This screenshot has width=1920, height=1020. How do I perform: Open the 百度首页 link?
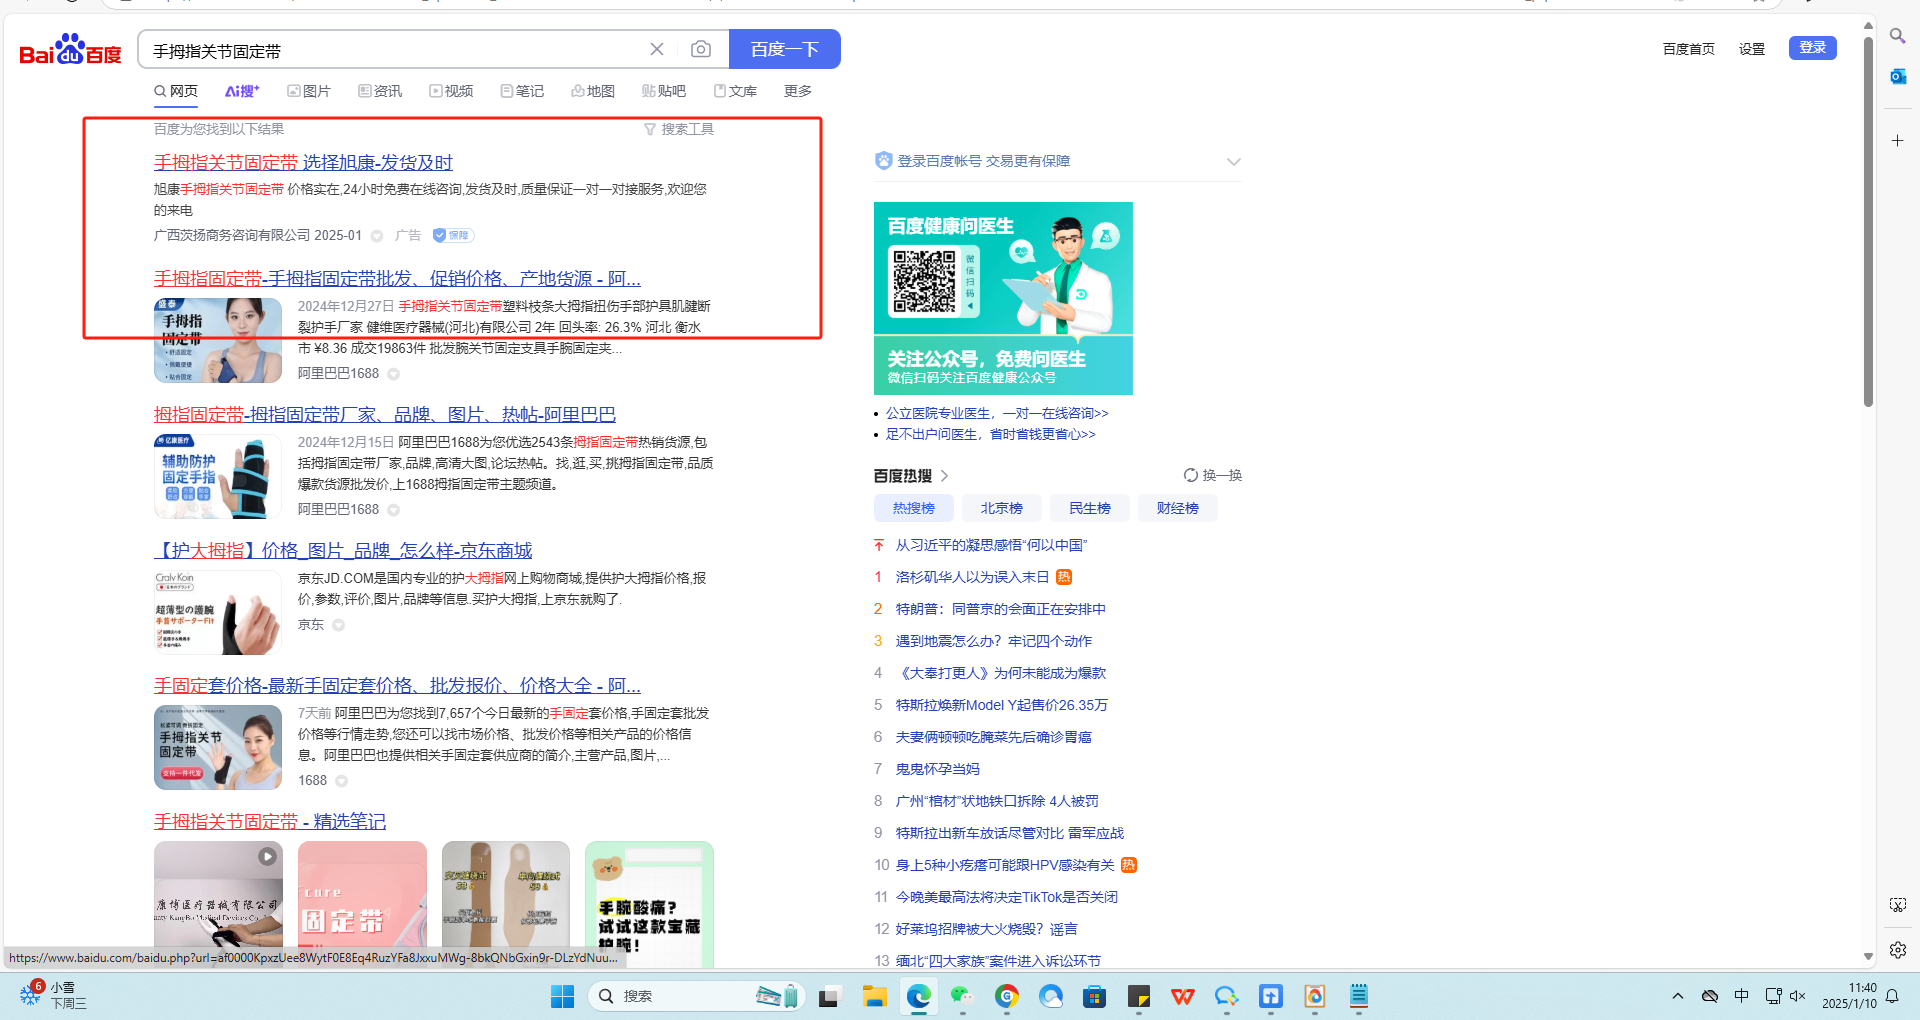[x=1689, y=49]
